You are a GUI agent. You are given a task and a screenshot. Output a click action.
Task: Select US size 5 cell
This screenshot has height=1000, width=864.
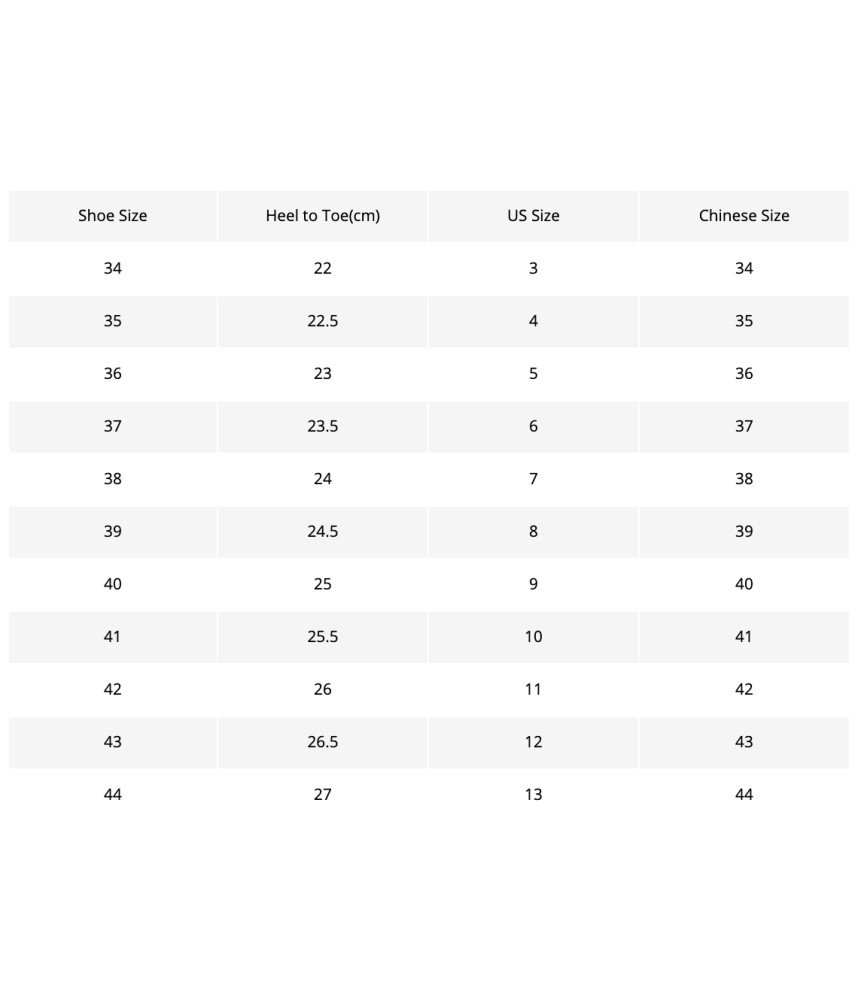point(533,373)
